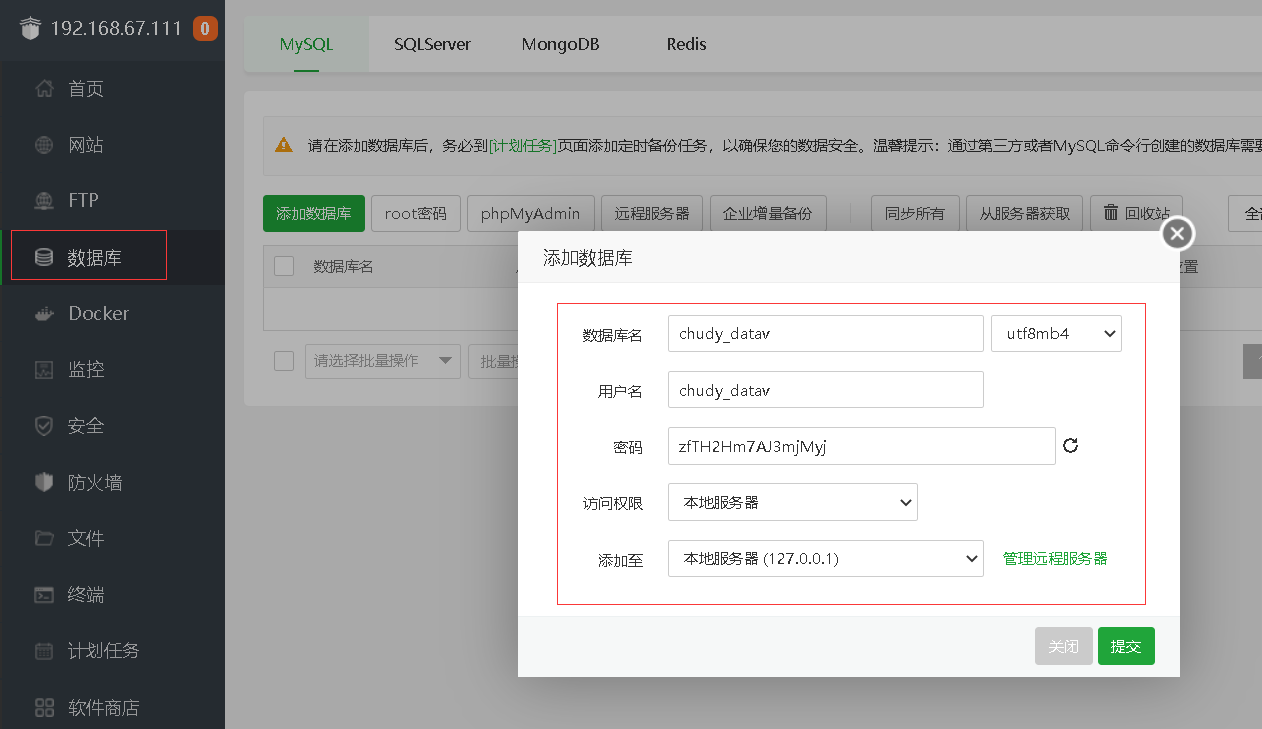Expand the 访问权限 access permission dropdown
The image size is (1262, 729).
792,502
